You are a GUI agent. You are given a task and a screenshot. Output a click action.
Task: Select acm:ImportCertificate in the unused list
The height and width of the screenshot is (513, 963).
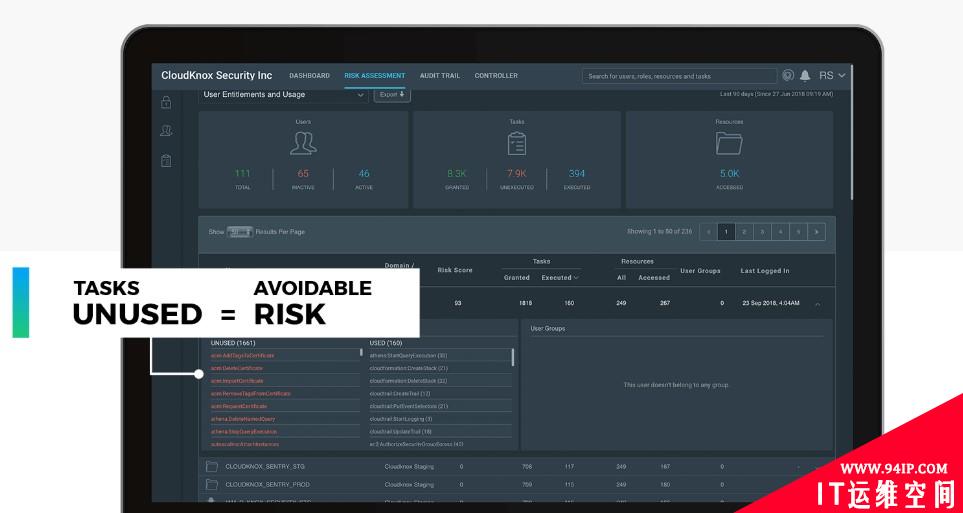[x=237, y=381]
